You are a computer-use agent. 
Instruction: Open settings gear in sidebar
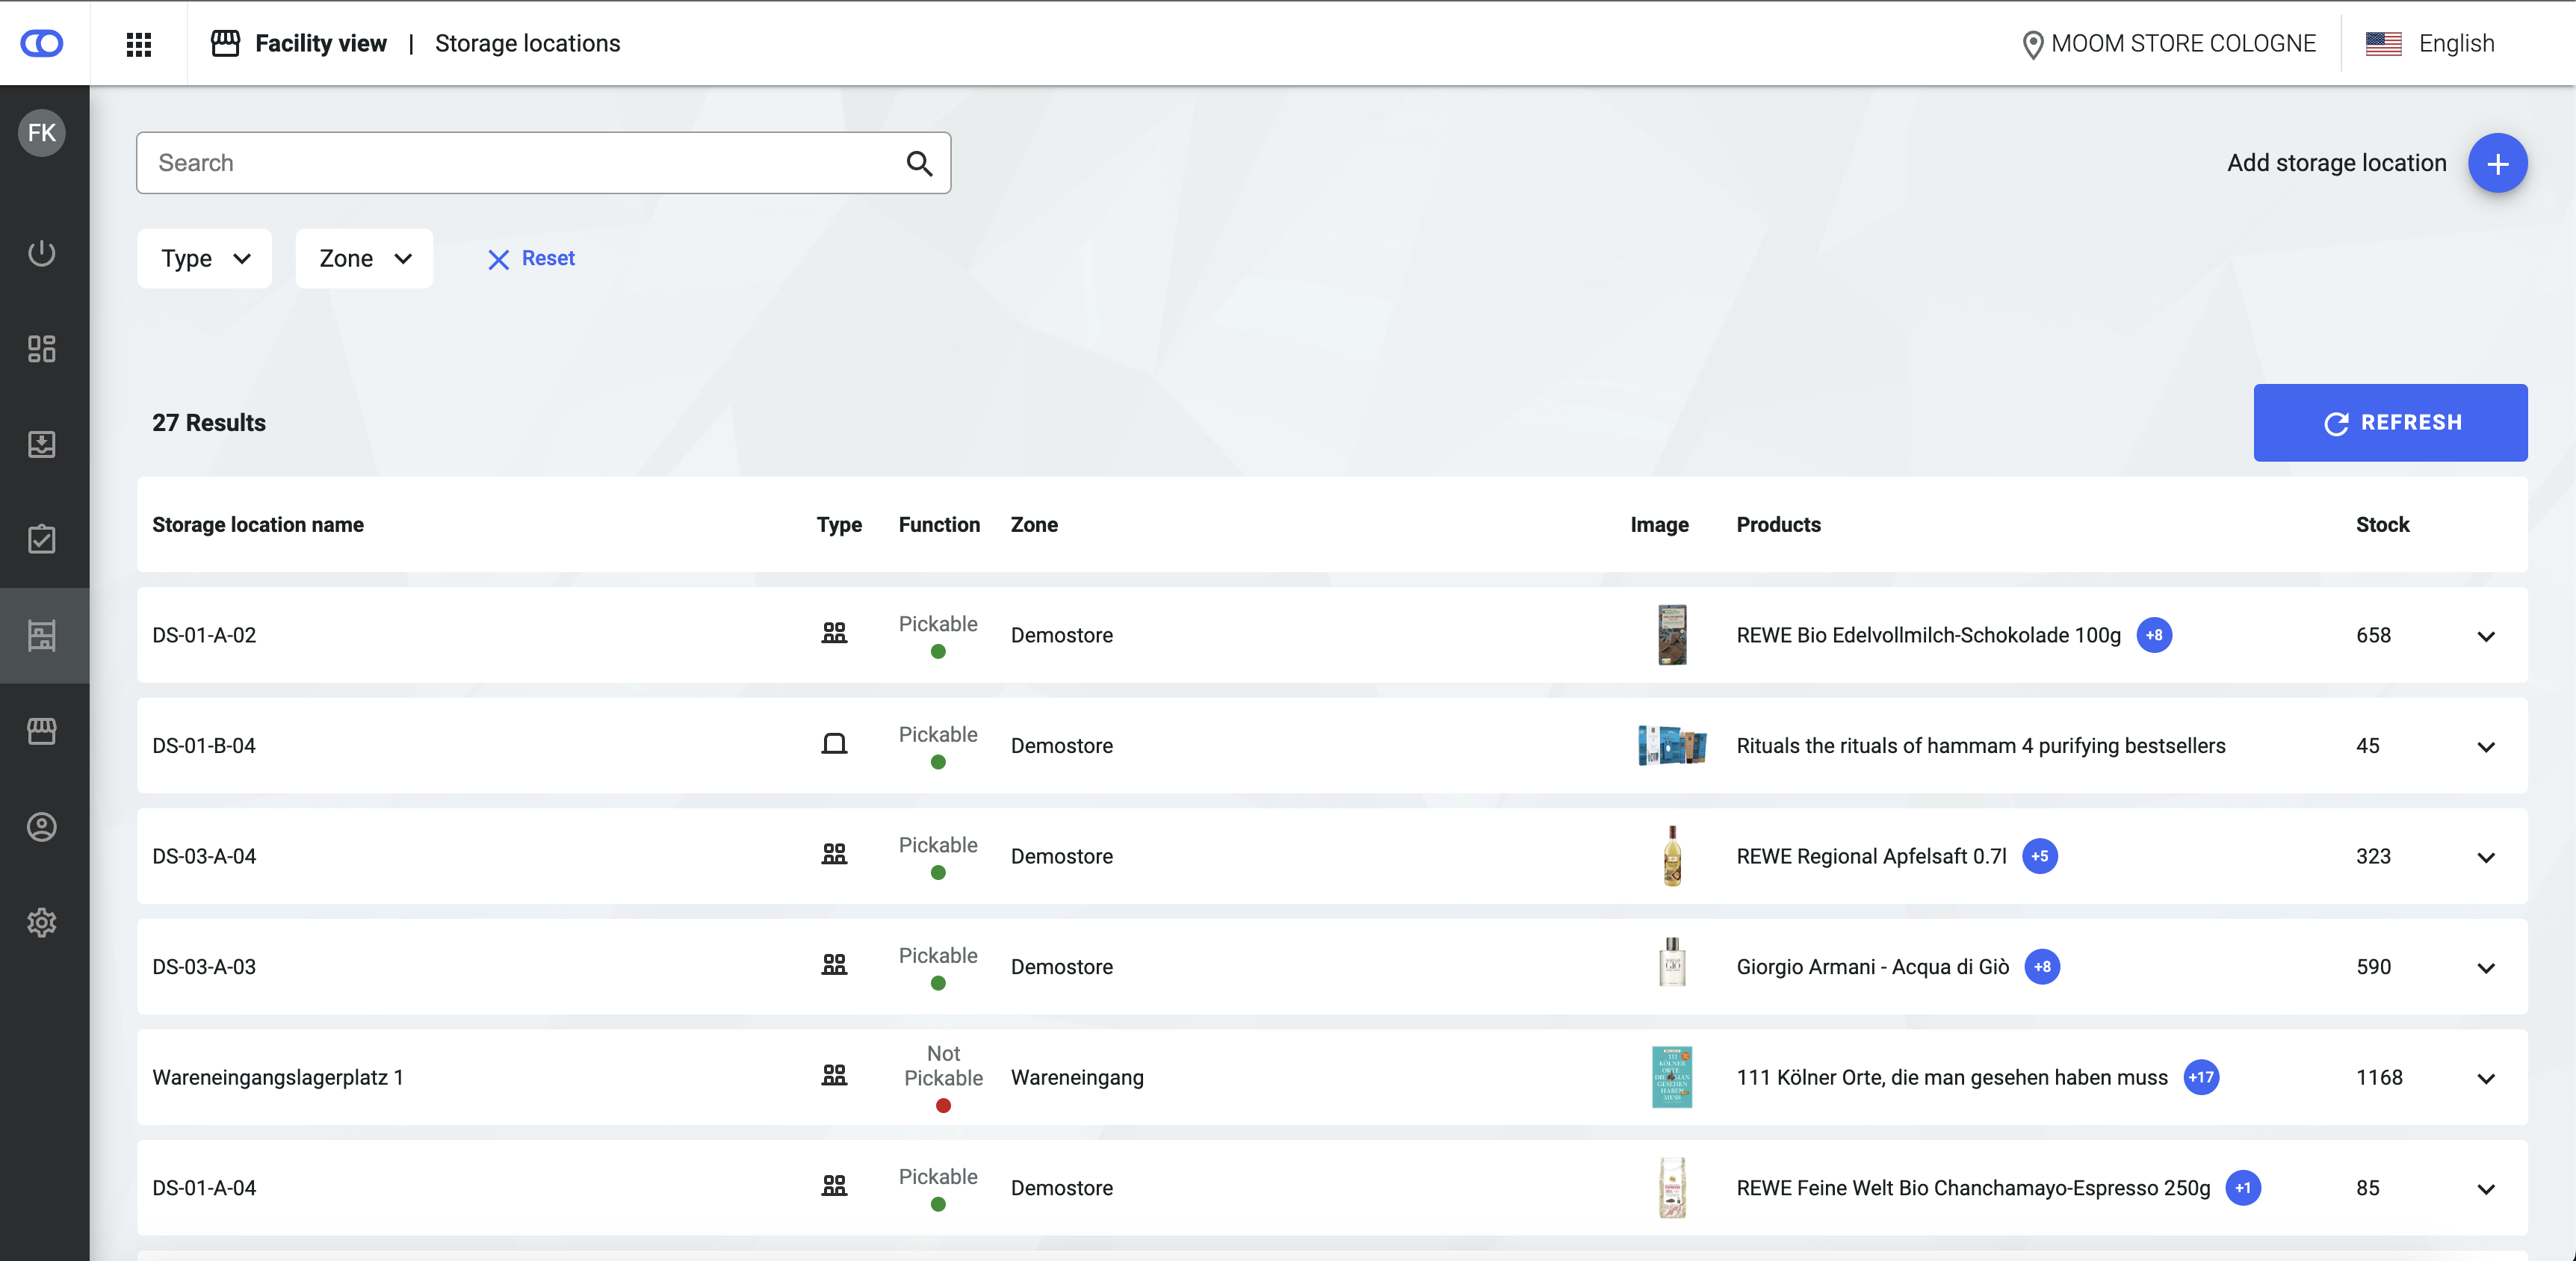click(42, 922)
